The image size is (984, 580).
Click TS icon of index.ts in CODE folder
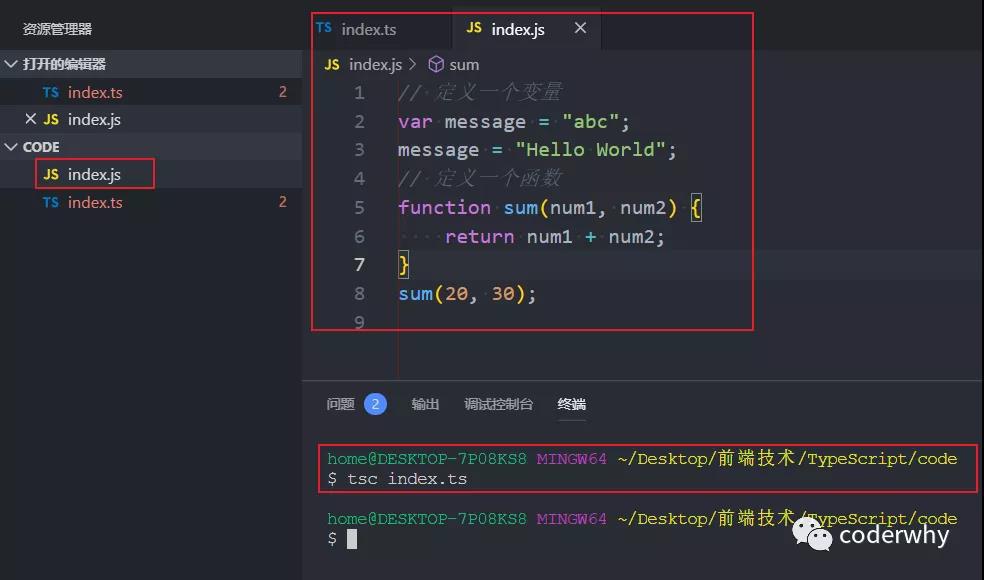point(51,202)
